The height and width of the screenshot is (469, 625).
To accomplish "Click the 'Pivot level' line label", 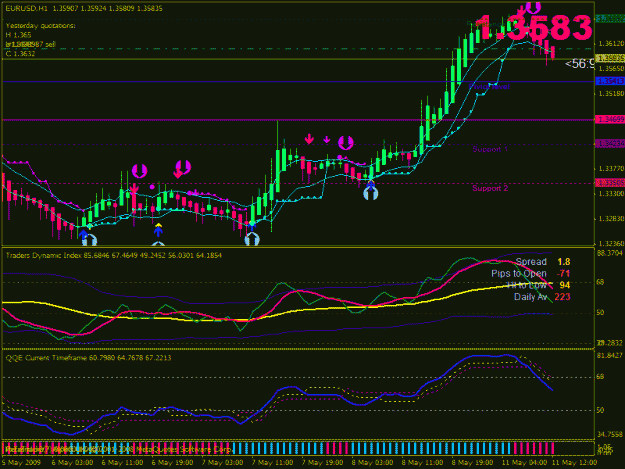I will pos(489,86).
